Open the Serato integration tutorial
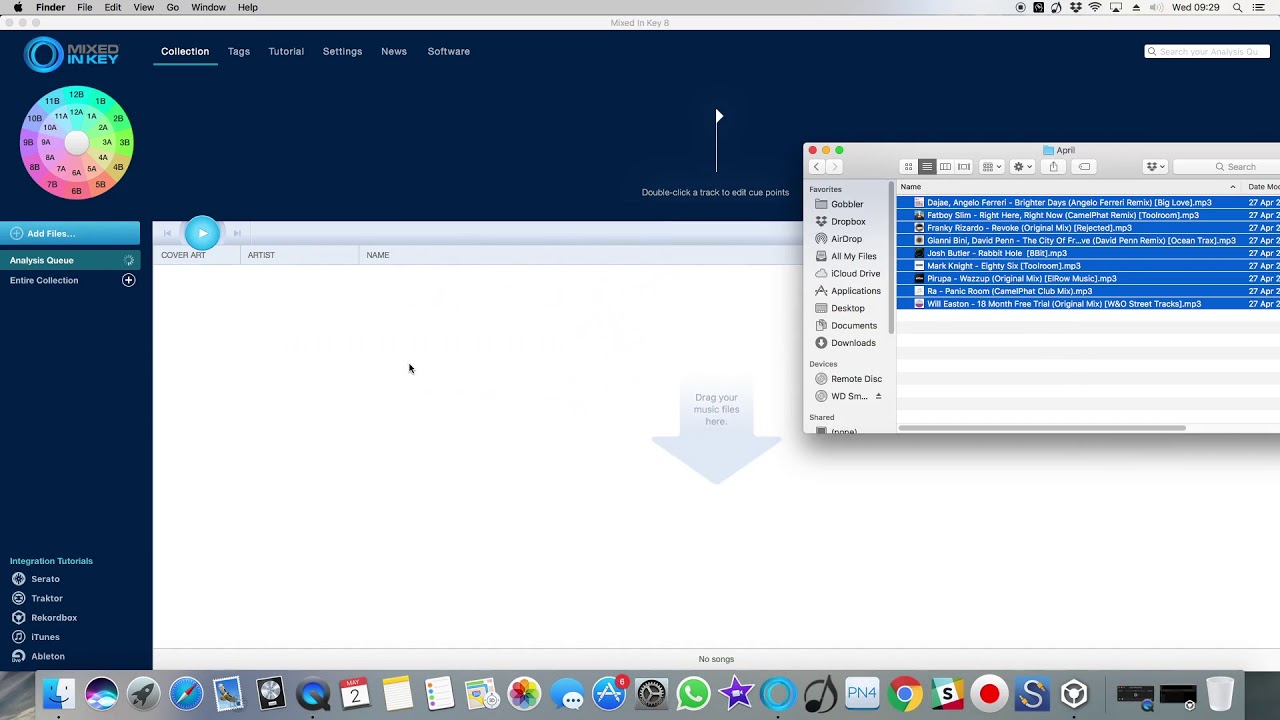 [36, 579]
